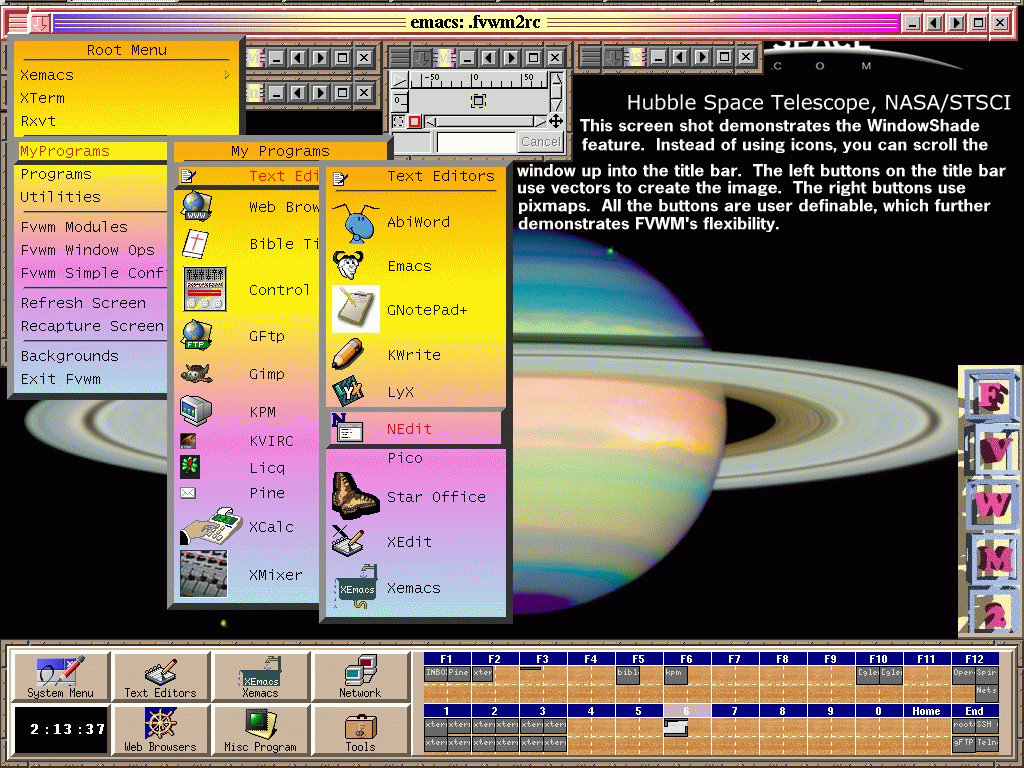Click the vertical scrollbar thumb in ruler window

tap(556, 92)
